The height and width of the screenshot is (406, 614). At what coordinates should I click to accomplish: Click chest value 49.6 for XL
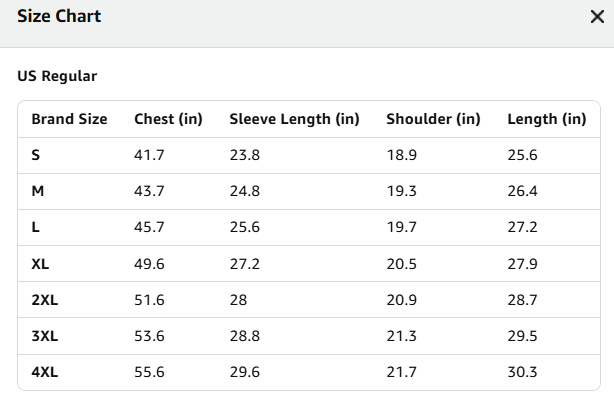click(149, 264)
